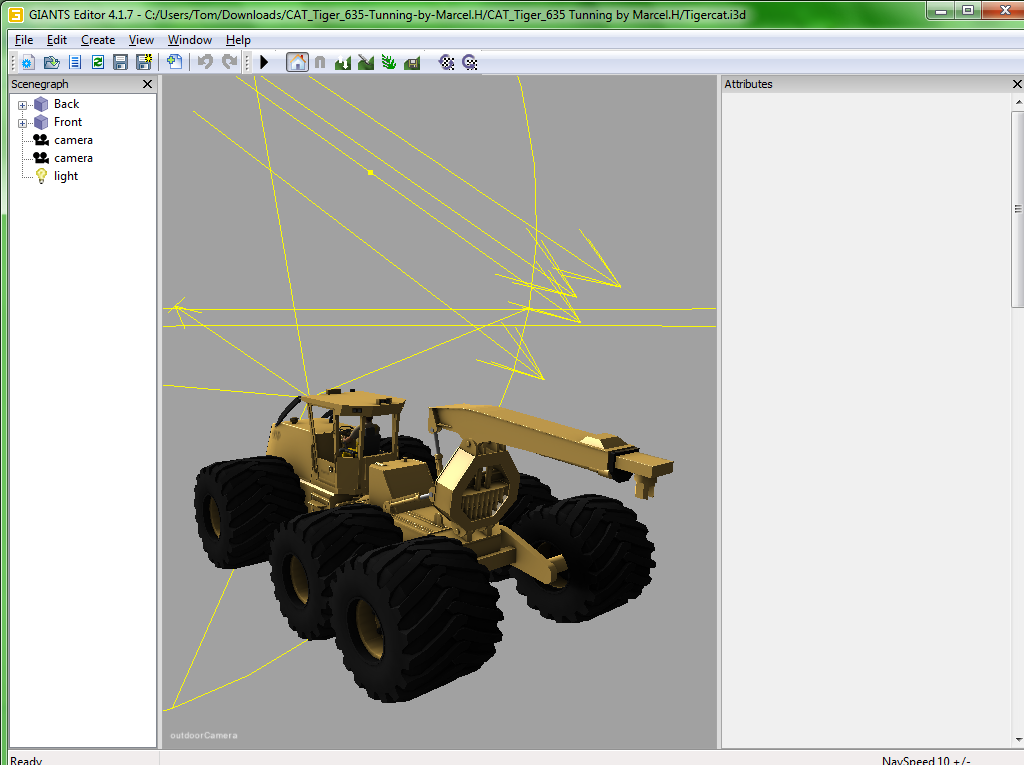
Task: Click the import document plus icon
Action: [x=174, y=62]
